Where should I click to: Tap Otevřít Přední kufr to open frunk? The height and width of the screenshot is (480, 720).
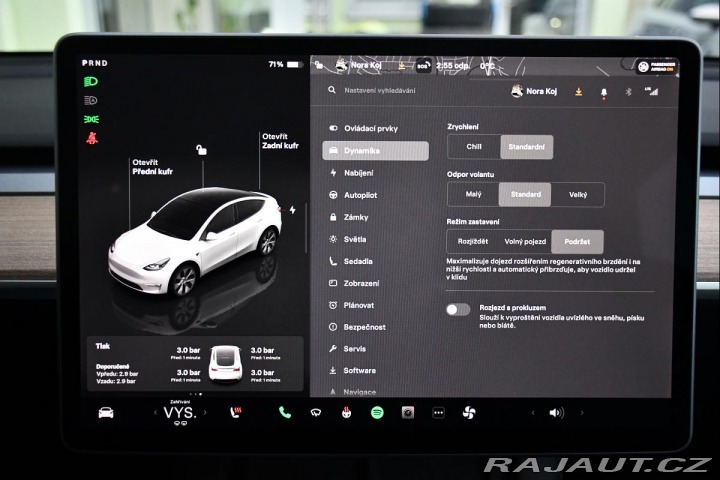point(152,167)
